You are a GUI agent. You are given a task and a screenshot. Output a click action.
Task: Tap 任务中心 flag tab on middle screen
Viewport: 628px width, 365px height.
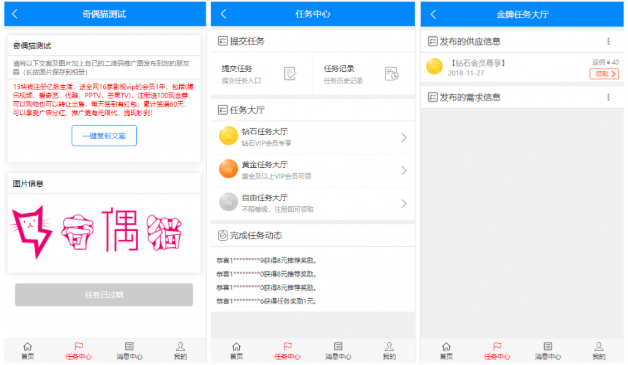pos(288,351)
